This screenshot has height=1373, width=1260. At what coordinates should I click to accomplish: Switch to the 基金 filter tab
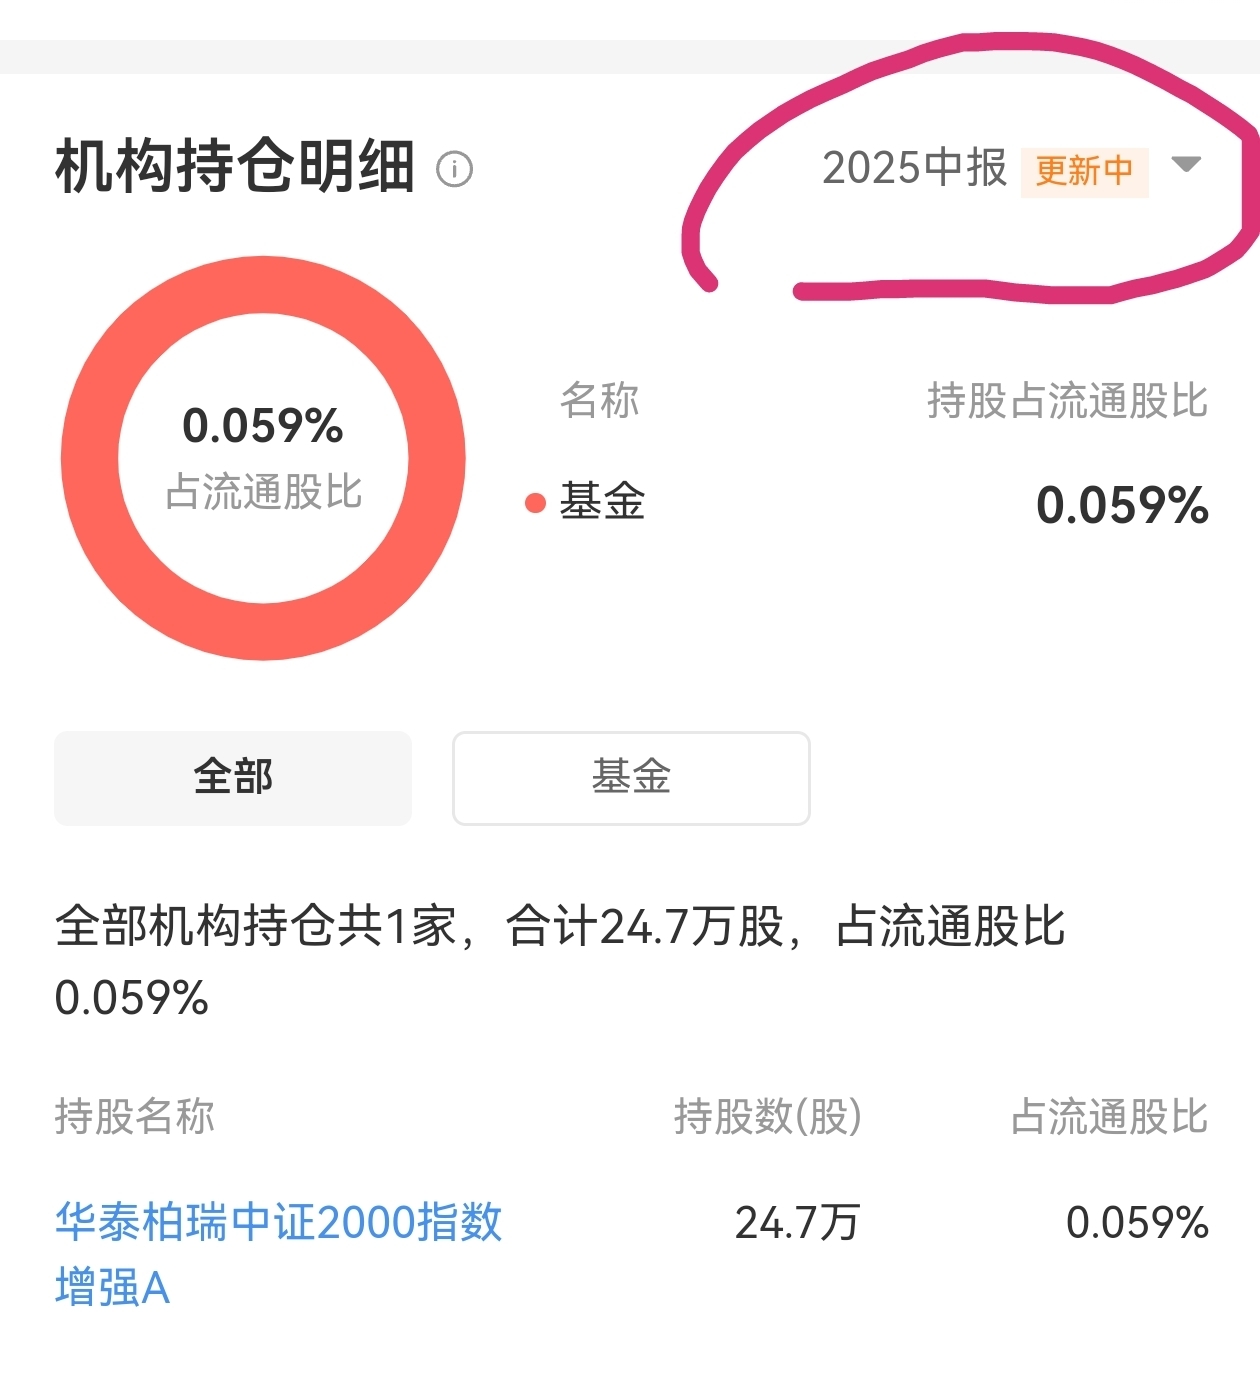(x=631, y=777)
